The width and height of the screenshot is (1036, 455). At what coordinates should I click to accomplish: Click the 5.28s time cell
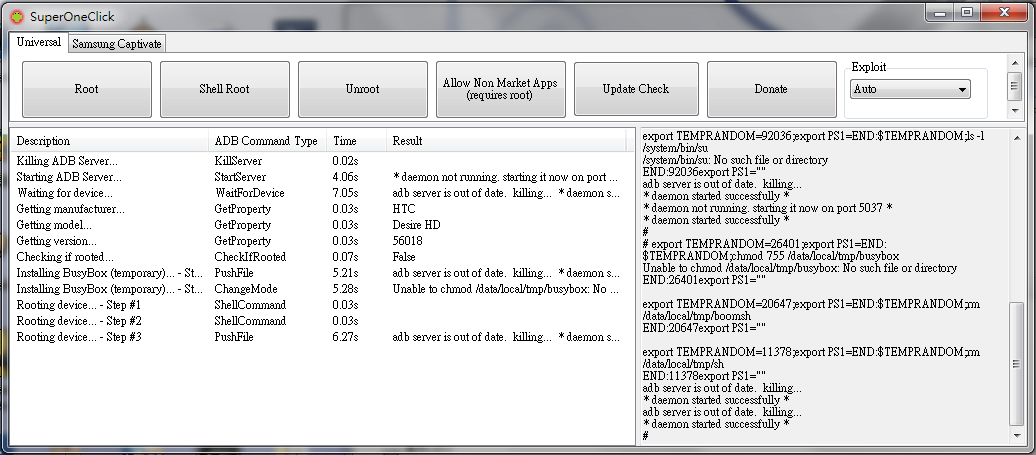tap(345, 289)
